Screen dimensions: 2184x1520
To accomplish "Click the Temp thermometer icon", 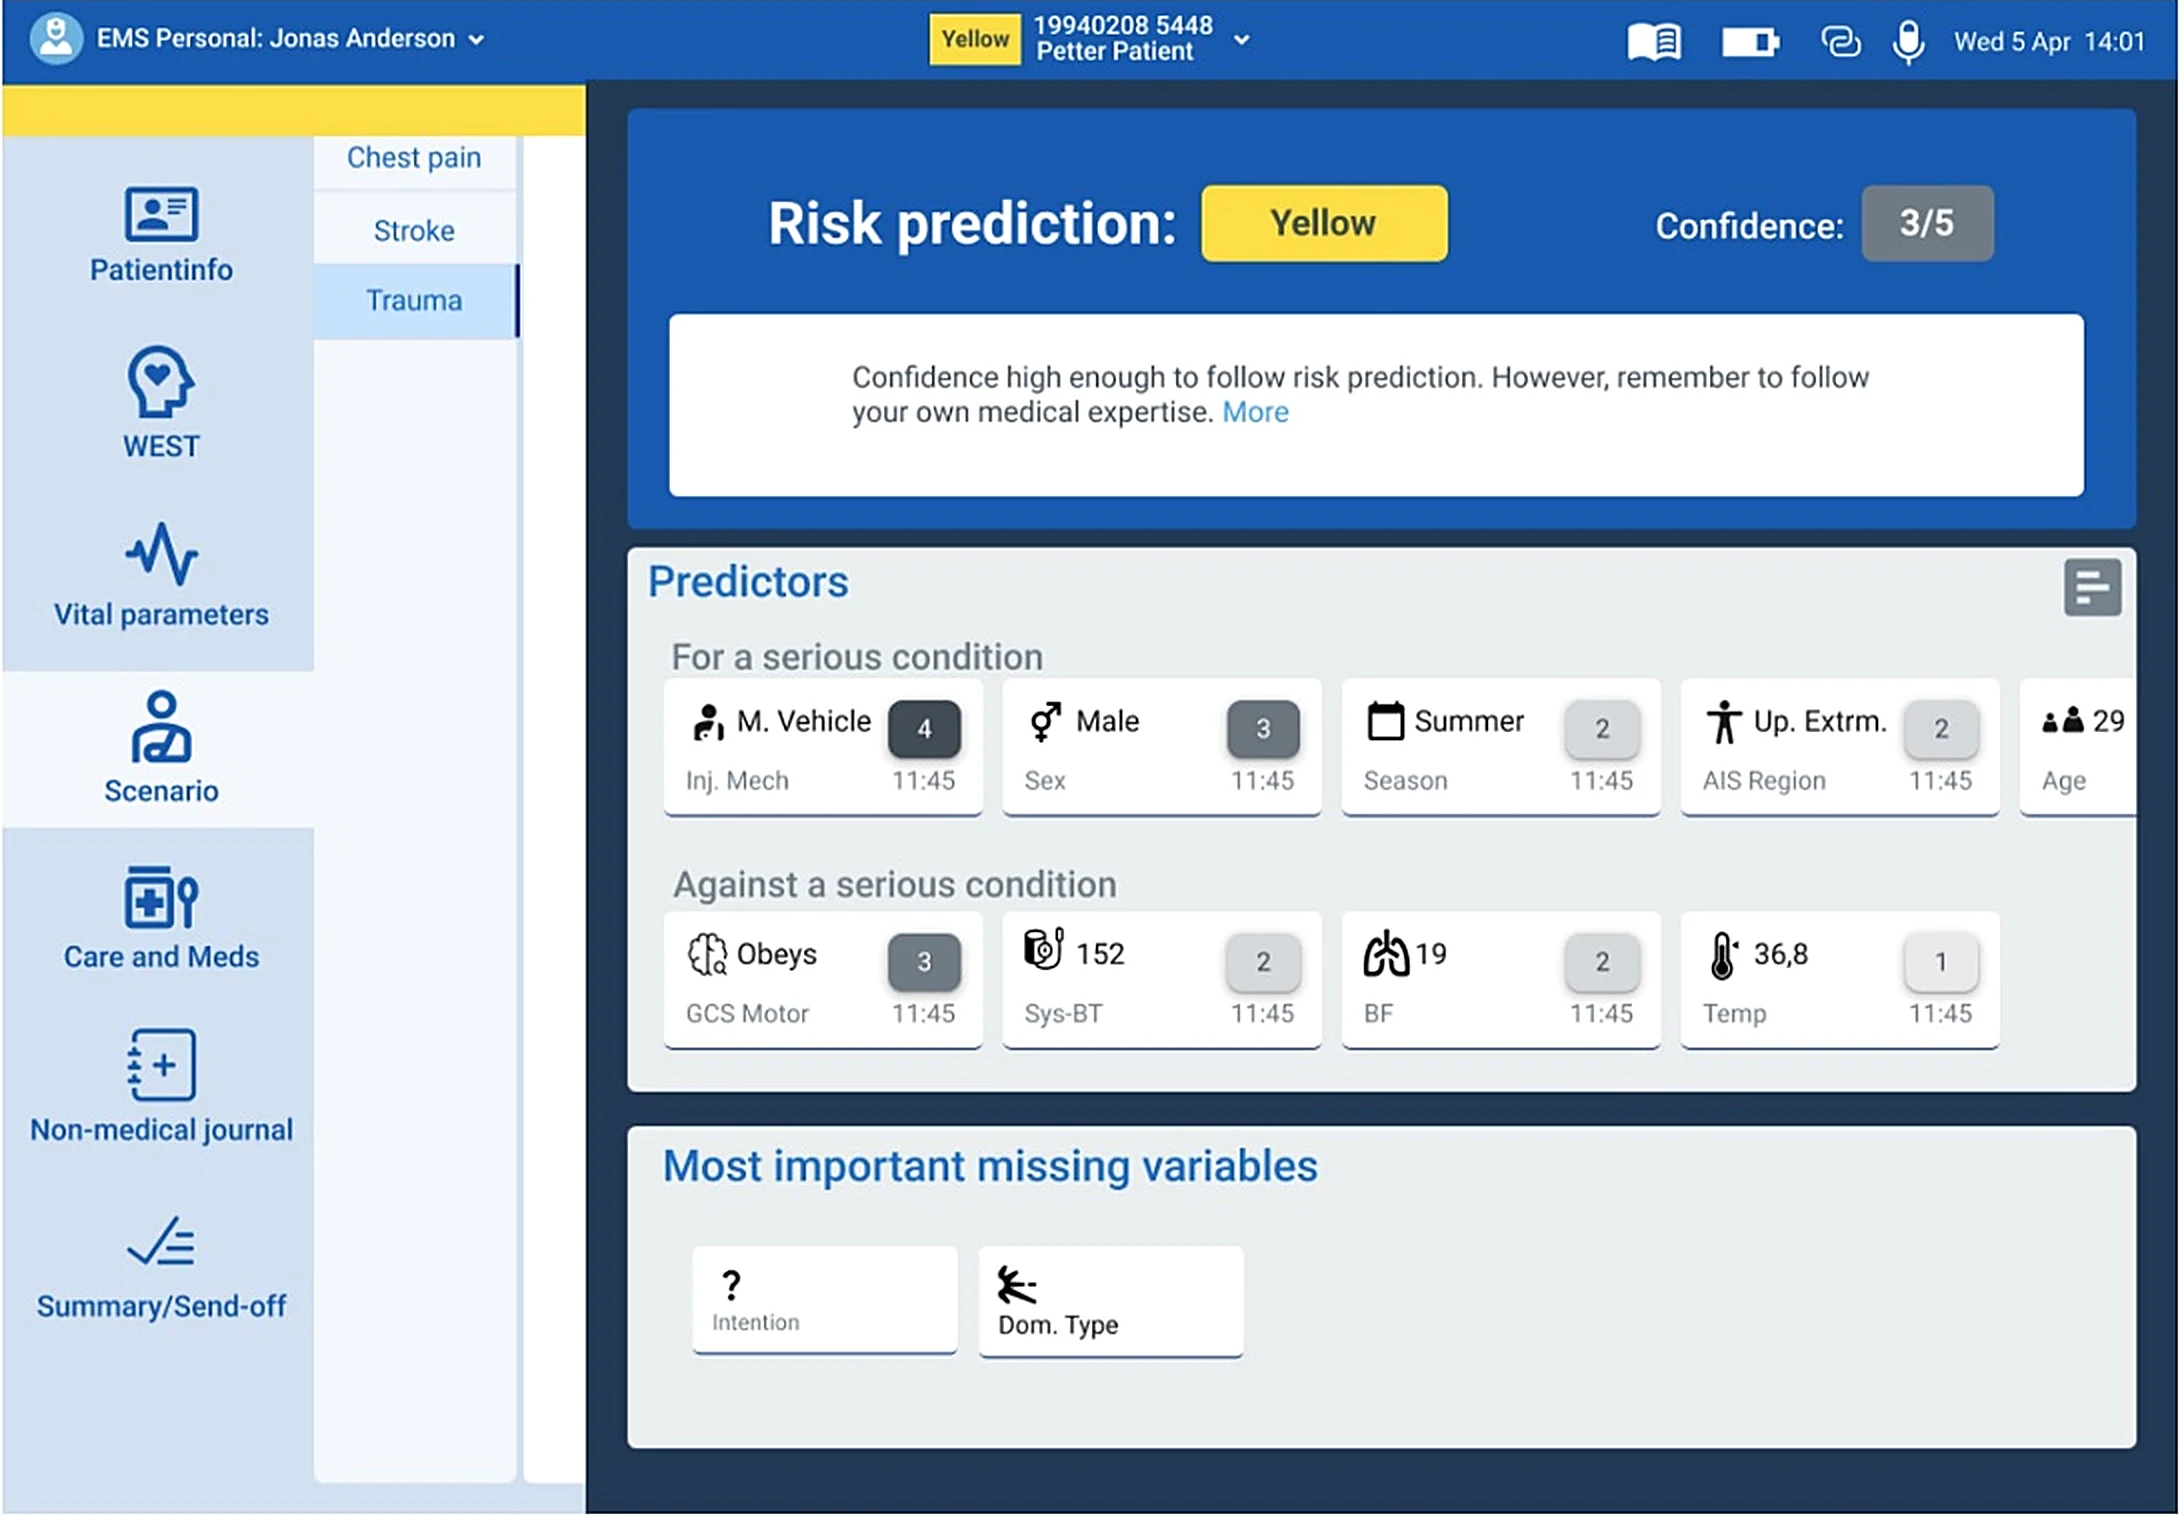I will [1724, 955].
